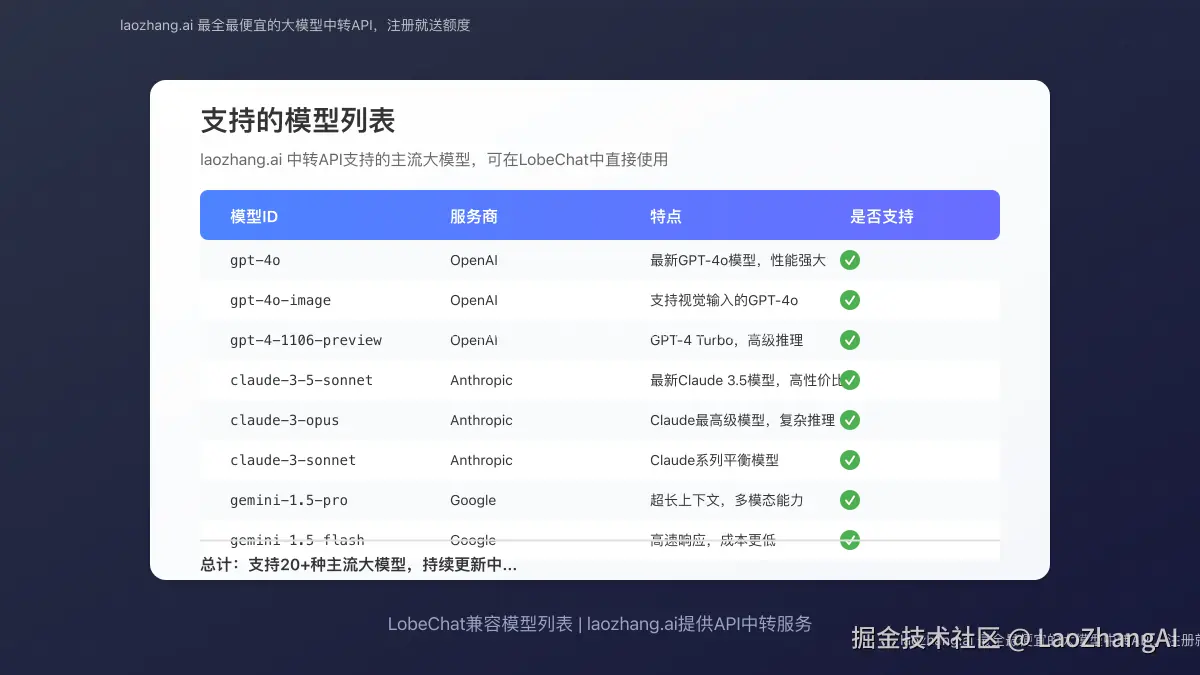
Task: Select the claude-3-5-sonnet model ID cell
Action: point(301,380)
